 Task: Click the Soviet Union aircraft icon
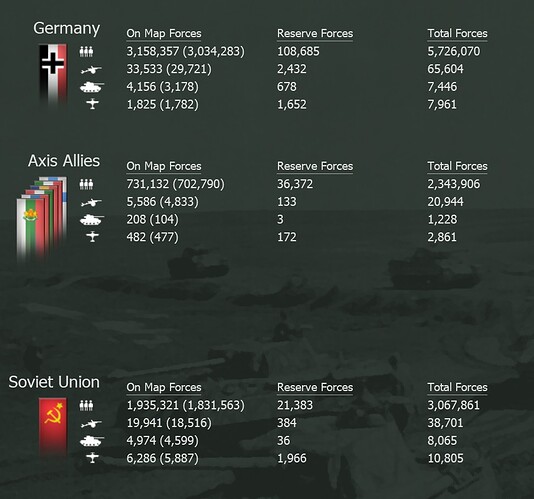point(92,457)
